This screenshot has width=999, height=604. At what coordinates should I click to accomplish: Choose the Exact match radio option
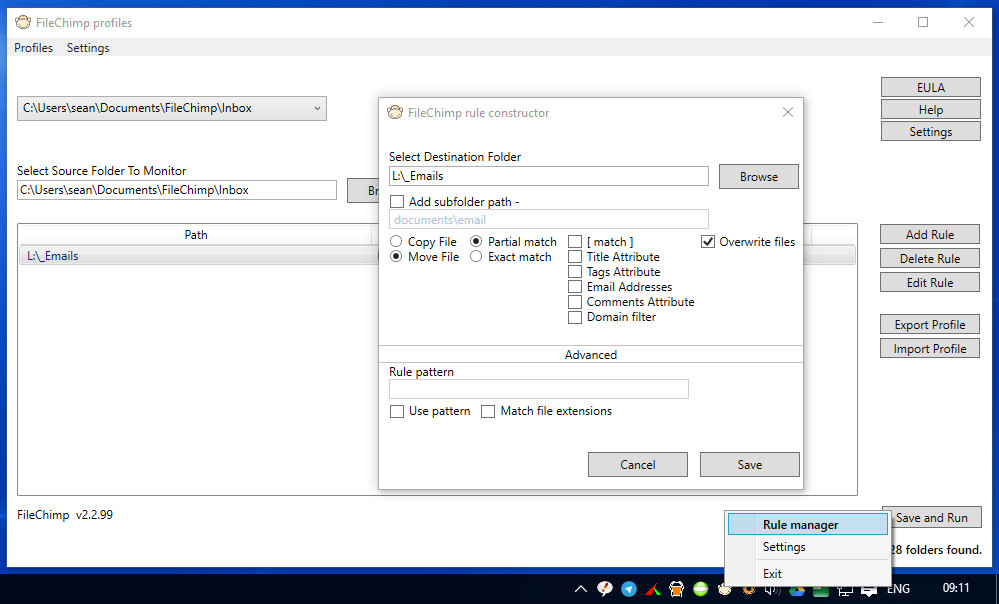(x=476, y=257)
